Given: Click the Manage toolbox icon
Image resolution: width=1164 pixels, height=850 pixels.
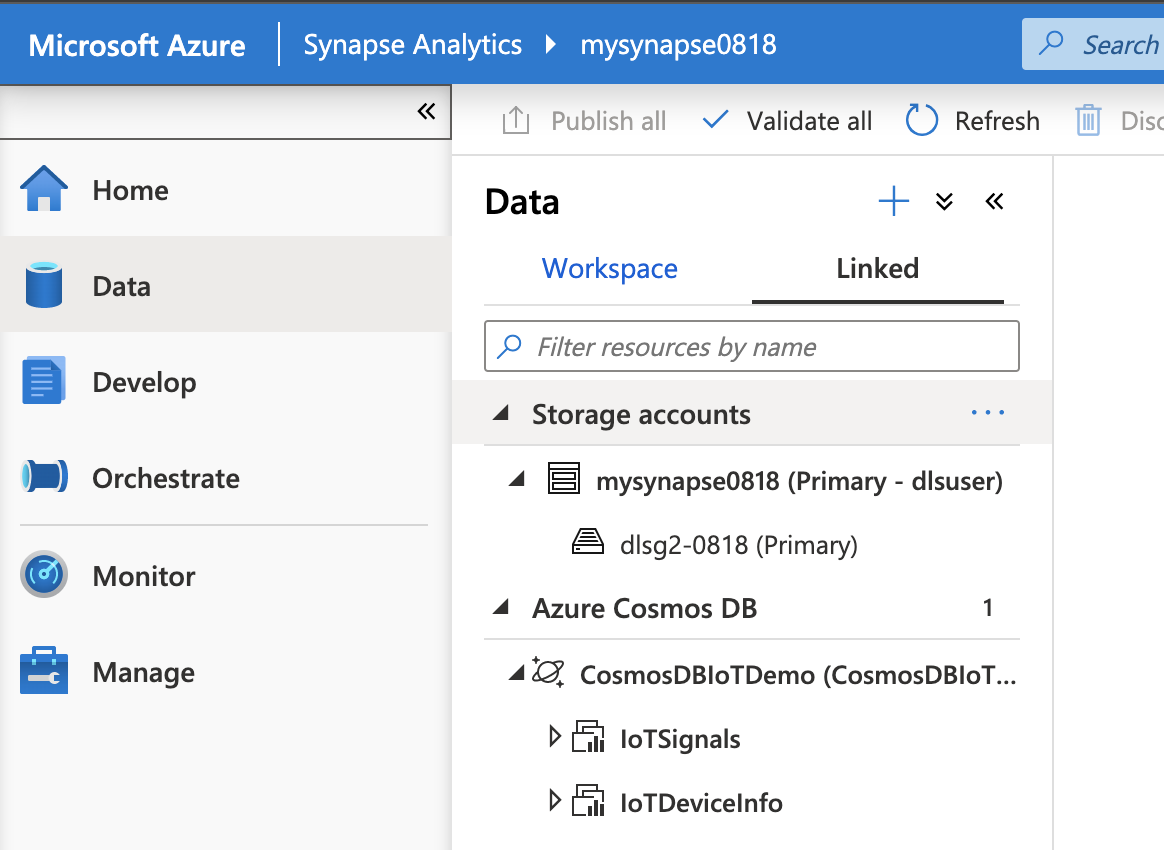Looking at the screenshot, I should pyautogui.click(x=44, y=672).
